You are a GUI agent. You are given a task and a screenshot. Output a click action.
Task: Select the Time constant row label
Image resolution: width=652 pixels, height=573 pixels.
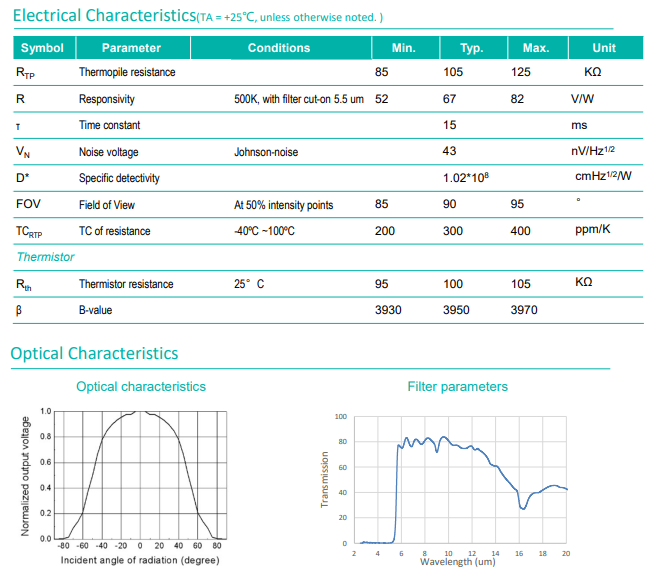[109, 126]
